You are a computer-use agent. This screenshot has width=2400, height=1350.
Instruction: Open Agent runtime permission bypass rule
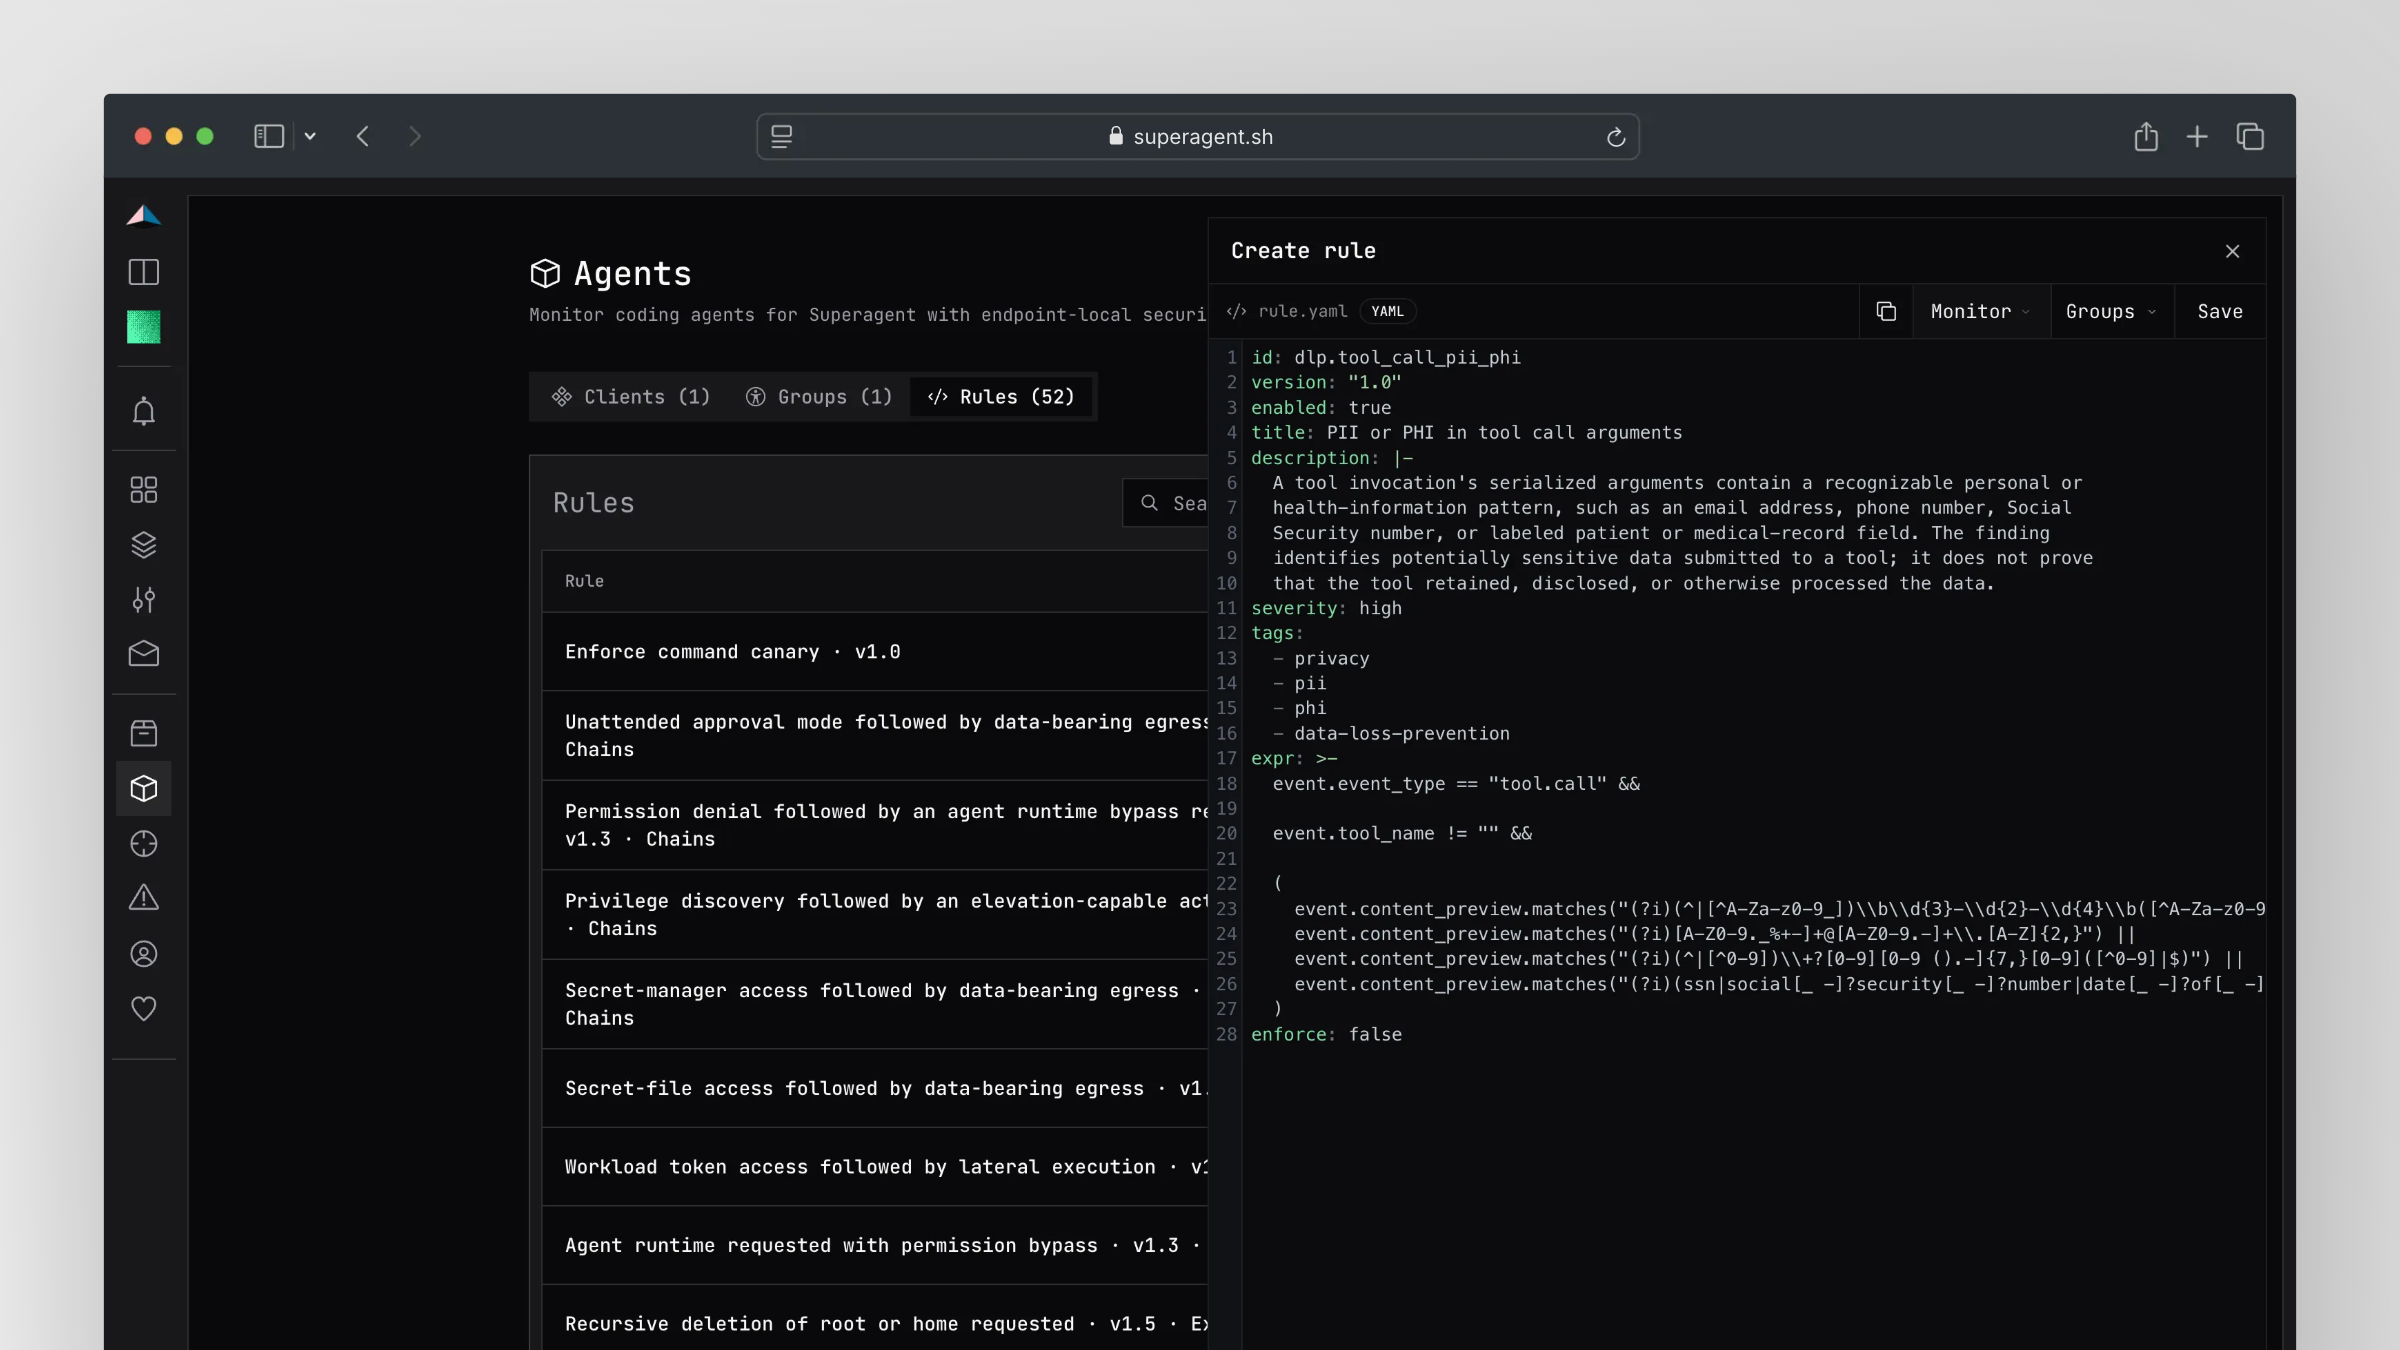(875, 1245)
